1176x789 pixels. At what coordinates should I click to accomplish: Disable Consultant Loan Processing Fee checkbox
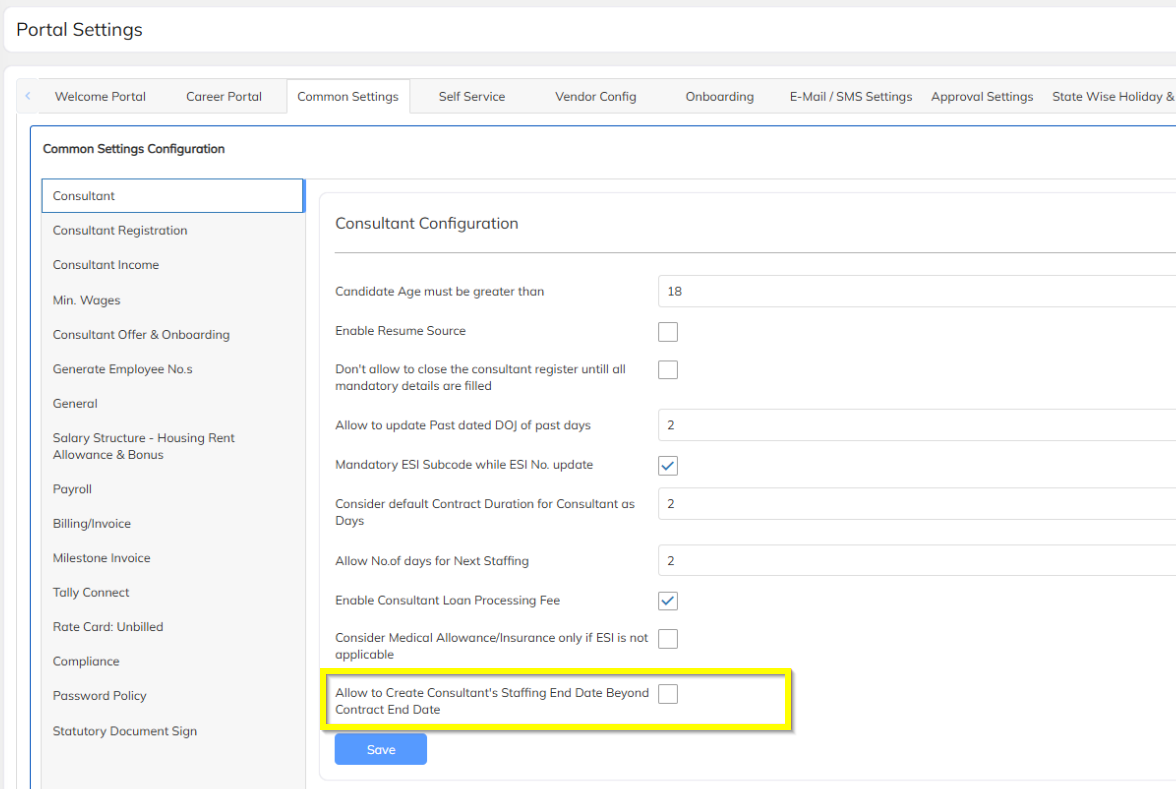point(668,601)
